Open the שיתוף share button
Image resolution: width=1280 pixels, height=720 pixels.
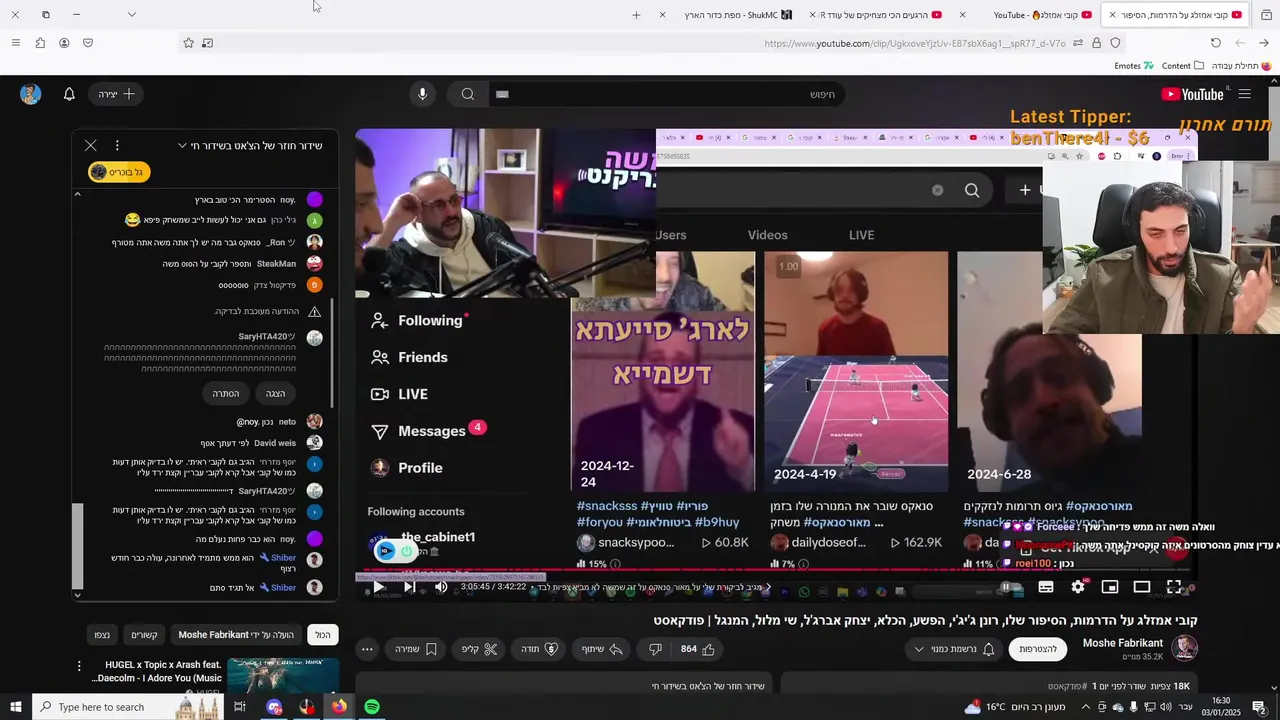pos(602,649)
